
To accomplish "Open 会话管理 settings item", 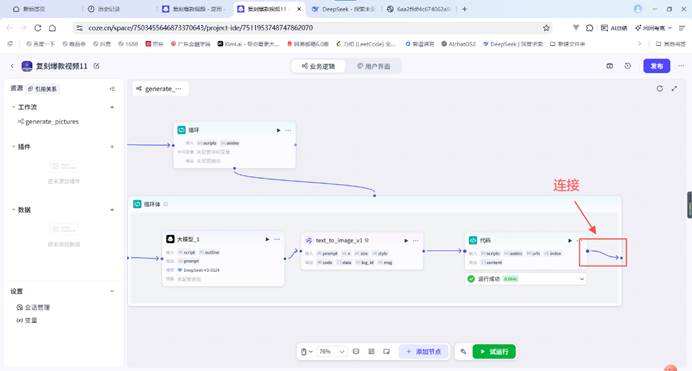I will click(34, 307).
